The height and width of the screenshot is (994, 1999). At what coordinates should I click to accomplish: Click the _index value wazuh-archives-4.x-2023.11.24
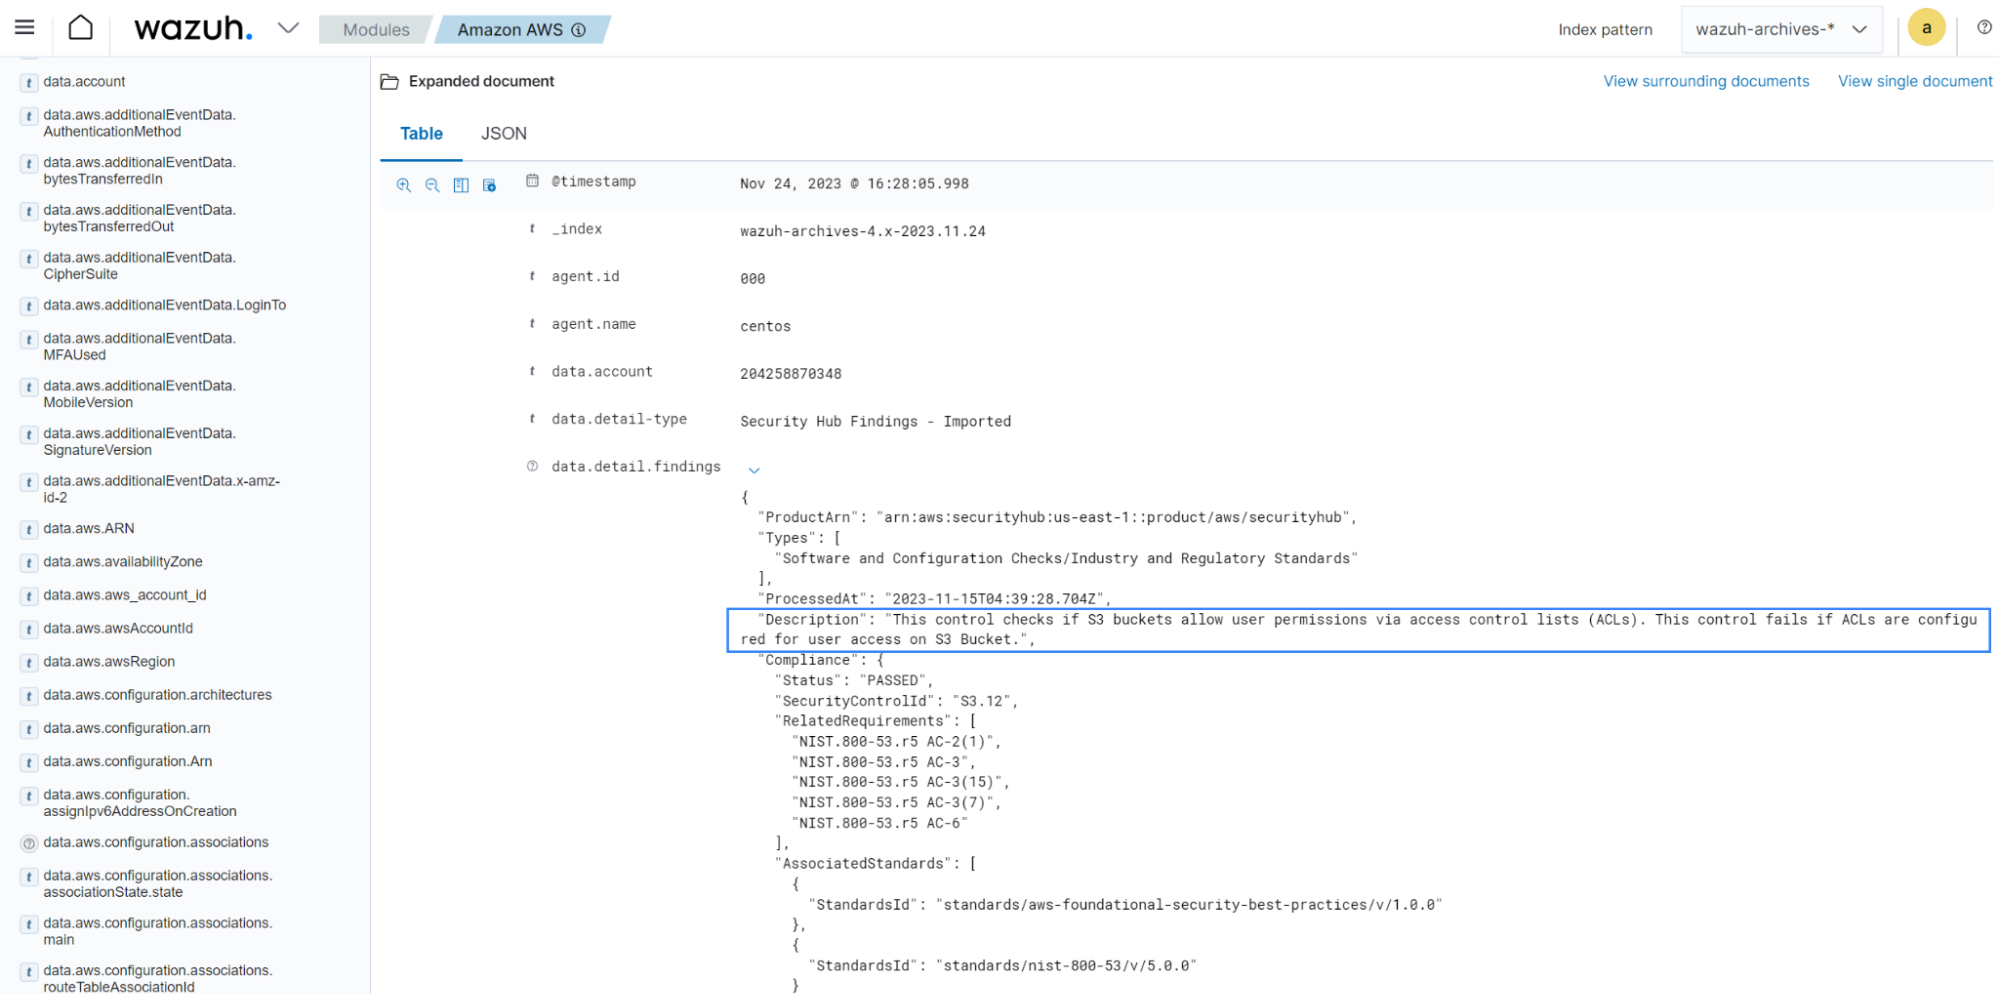[x=862, y=232]
